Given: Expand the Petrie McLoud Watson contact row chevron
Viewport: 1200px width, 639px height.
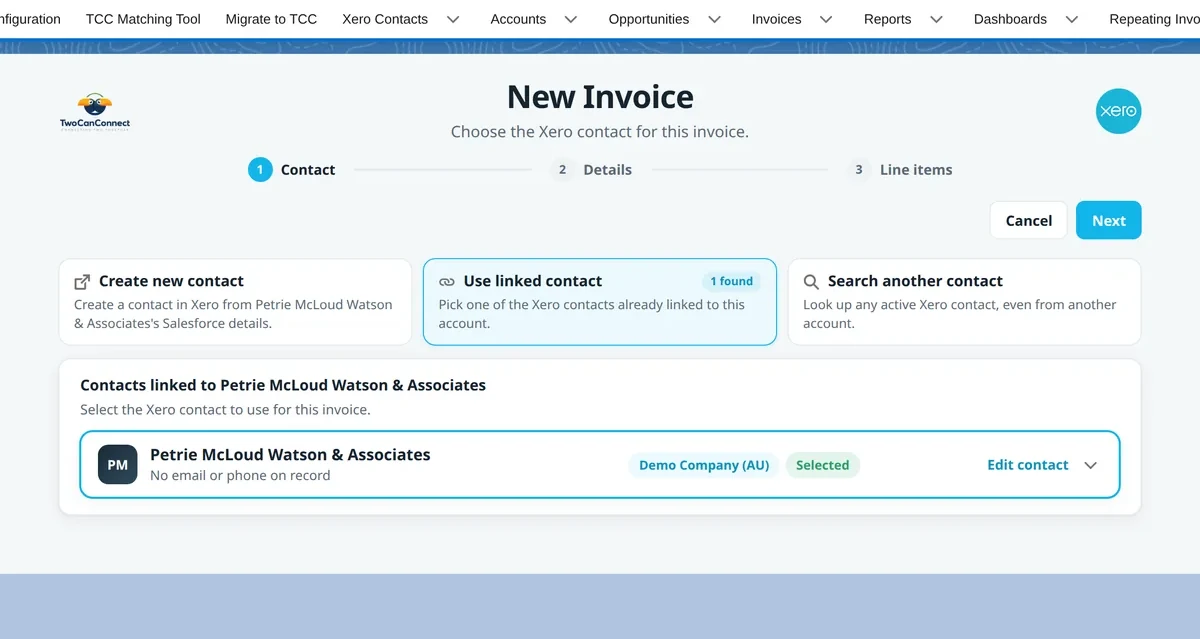Looking at the screenshot, I should point(1091,465).
